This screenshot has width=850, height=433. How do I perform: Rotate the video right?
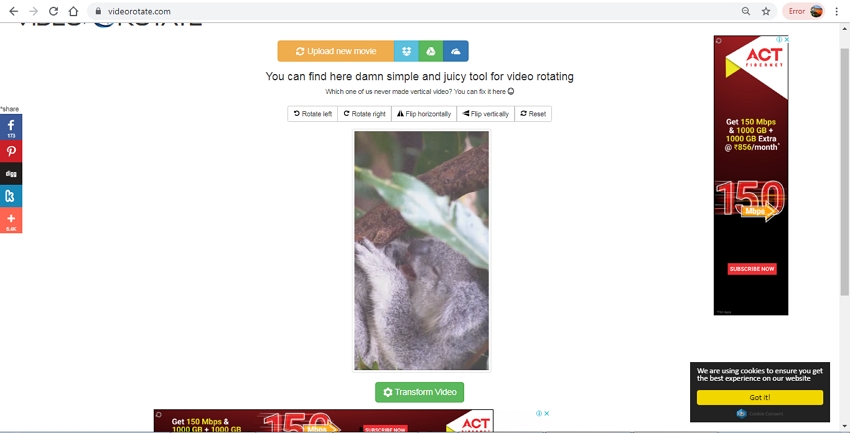pos(364,114)
